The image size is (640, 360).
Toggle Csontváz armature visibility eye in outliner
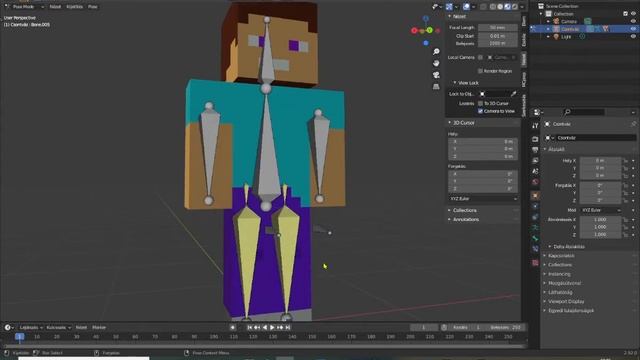click(x=633, y=29)
